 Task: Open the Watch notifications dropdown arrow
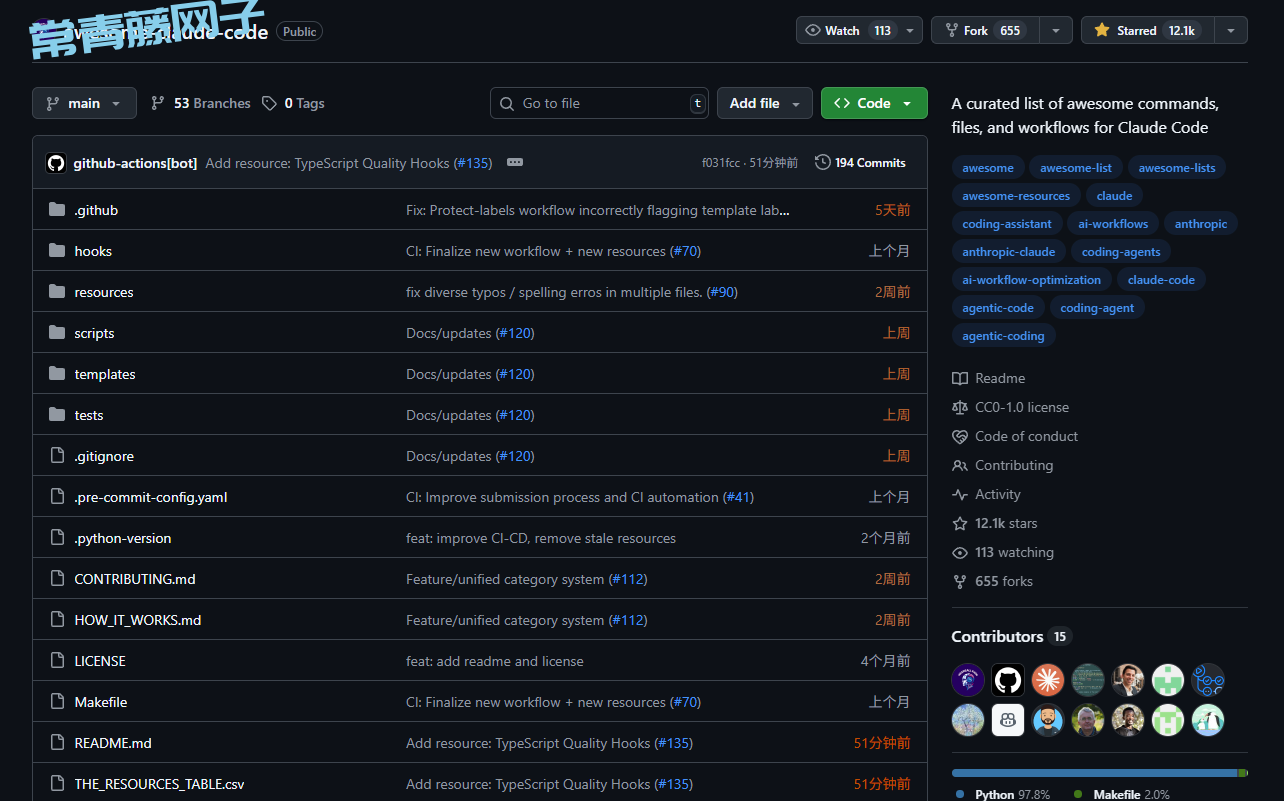tap(910, 30)
